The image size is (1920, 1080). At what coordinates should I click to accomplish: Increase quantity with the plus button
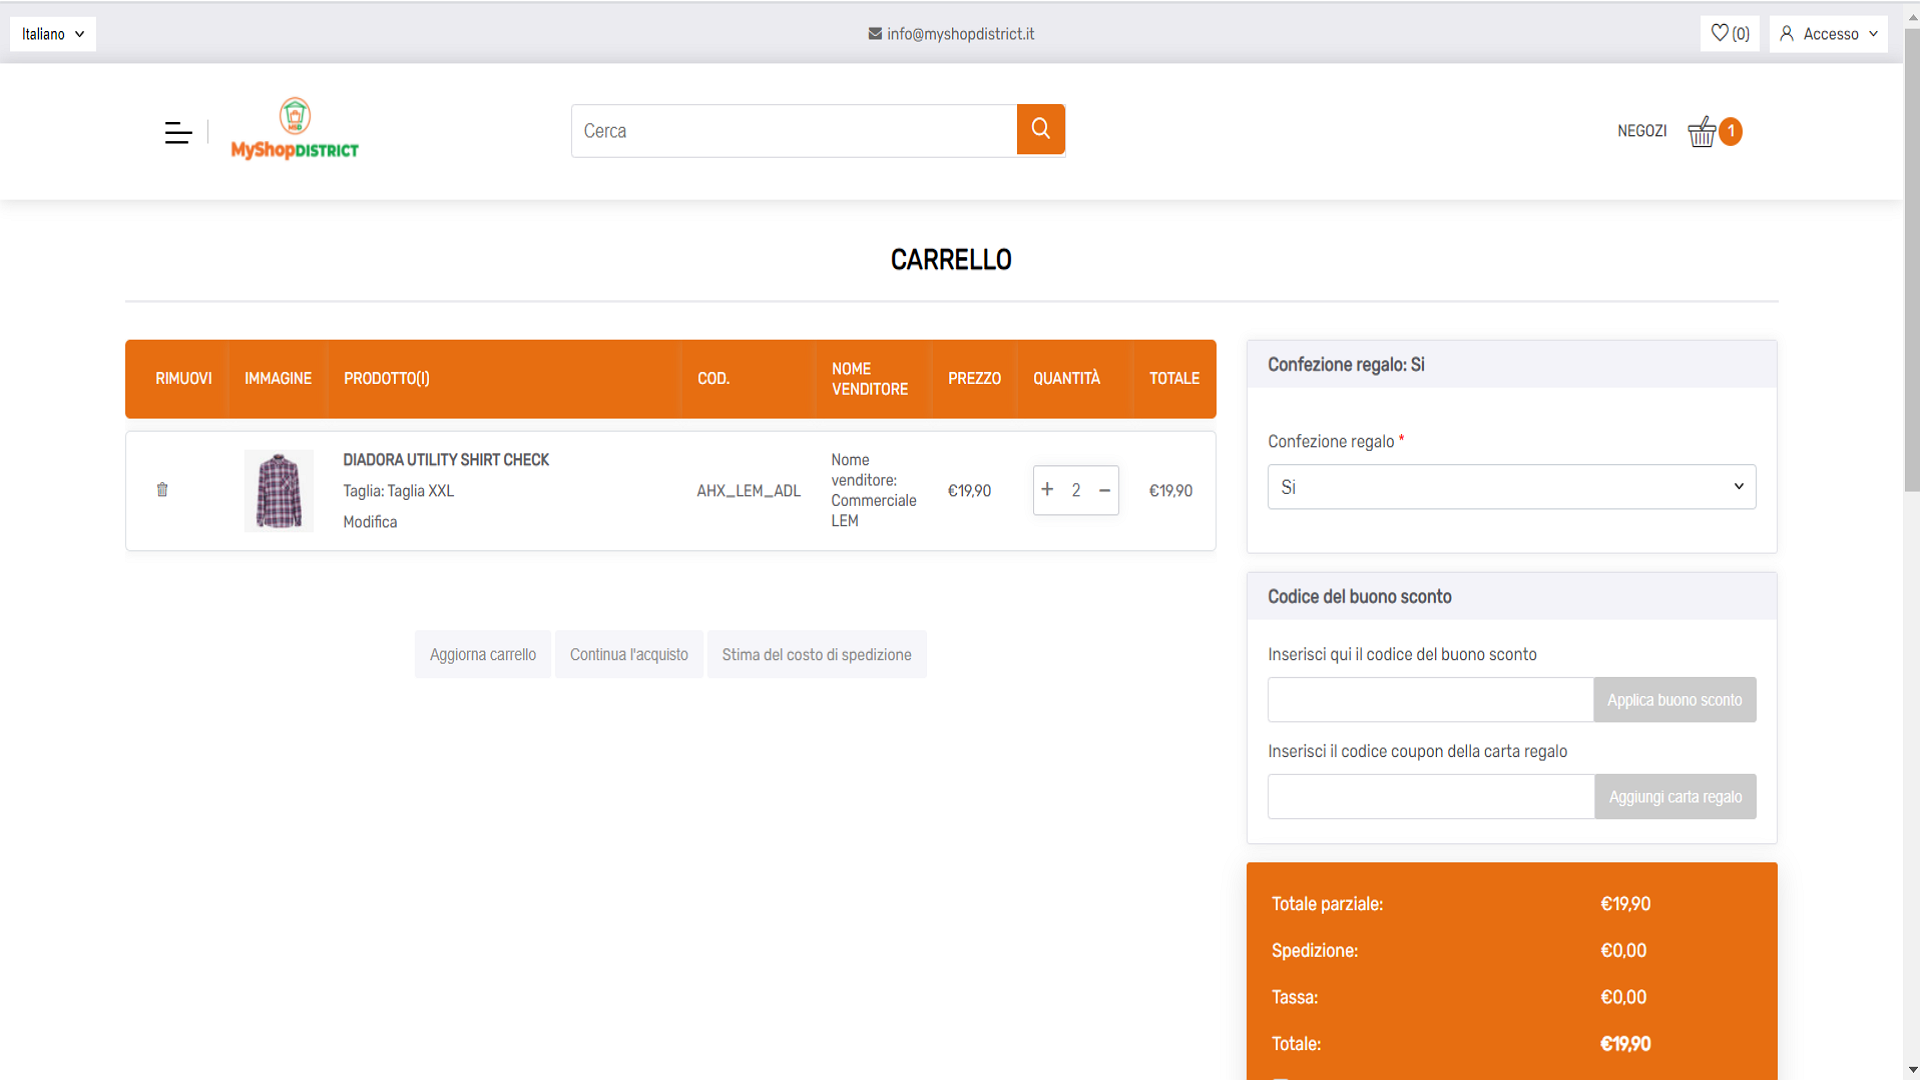(1047, 489)
